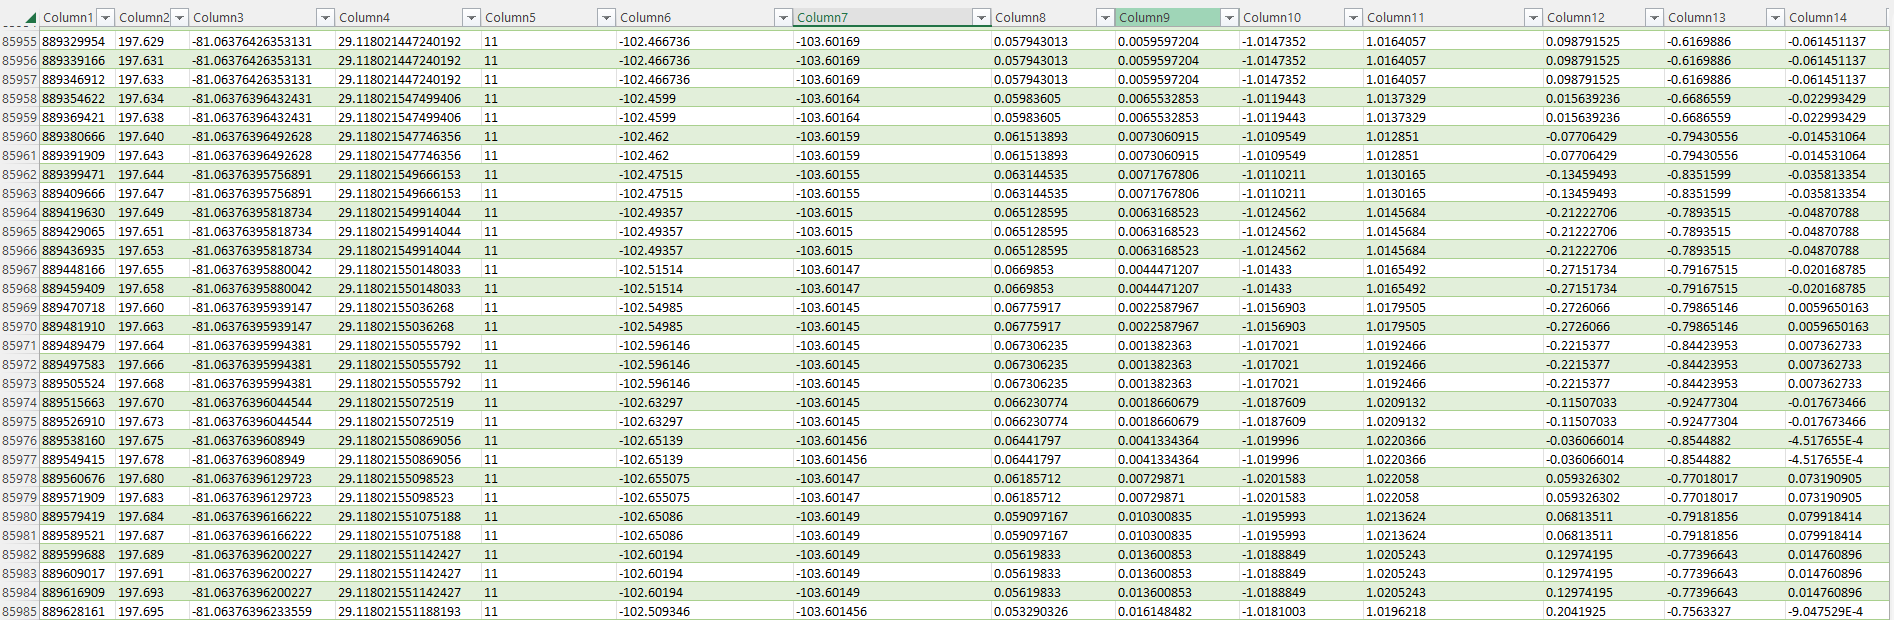Viewport: 1894px width, 620px height.
Task: Open the Column11 filter arrow
Action: coord(1533,18)
